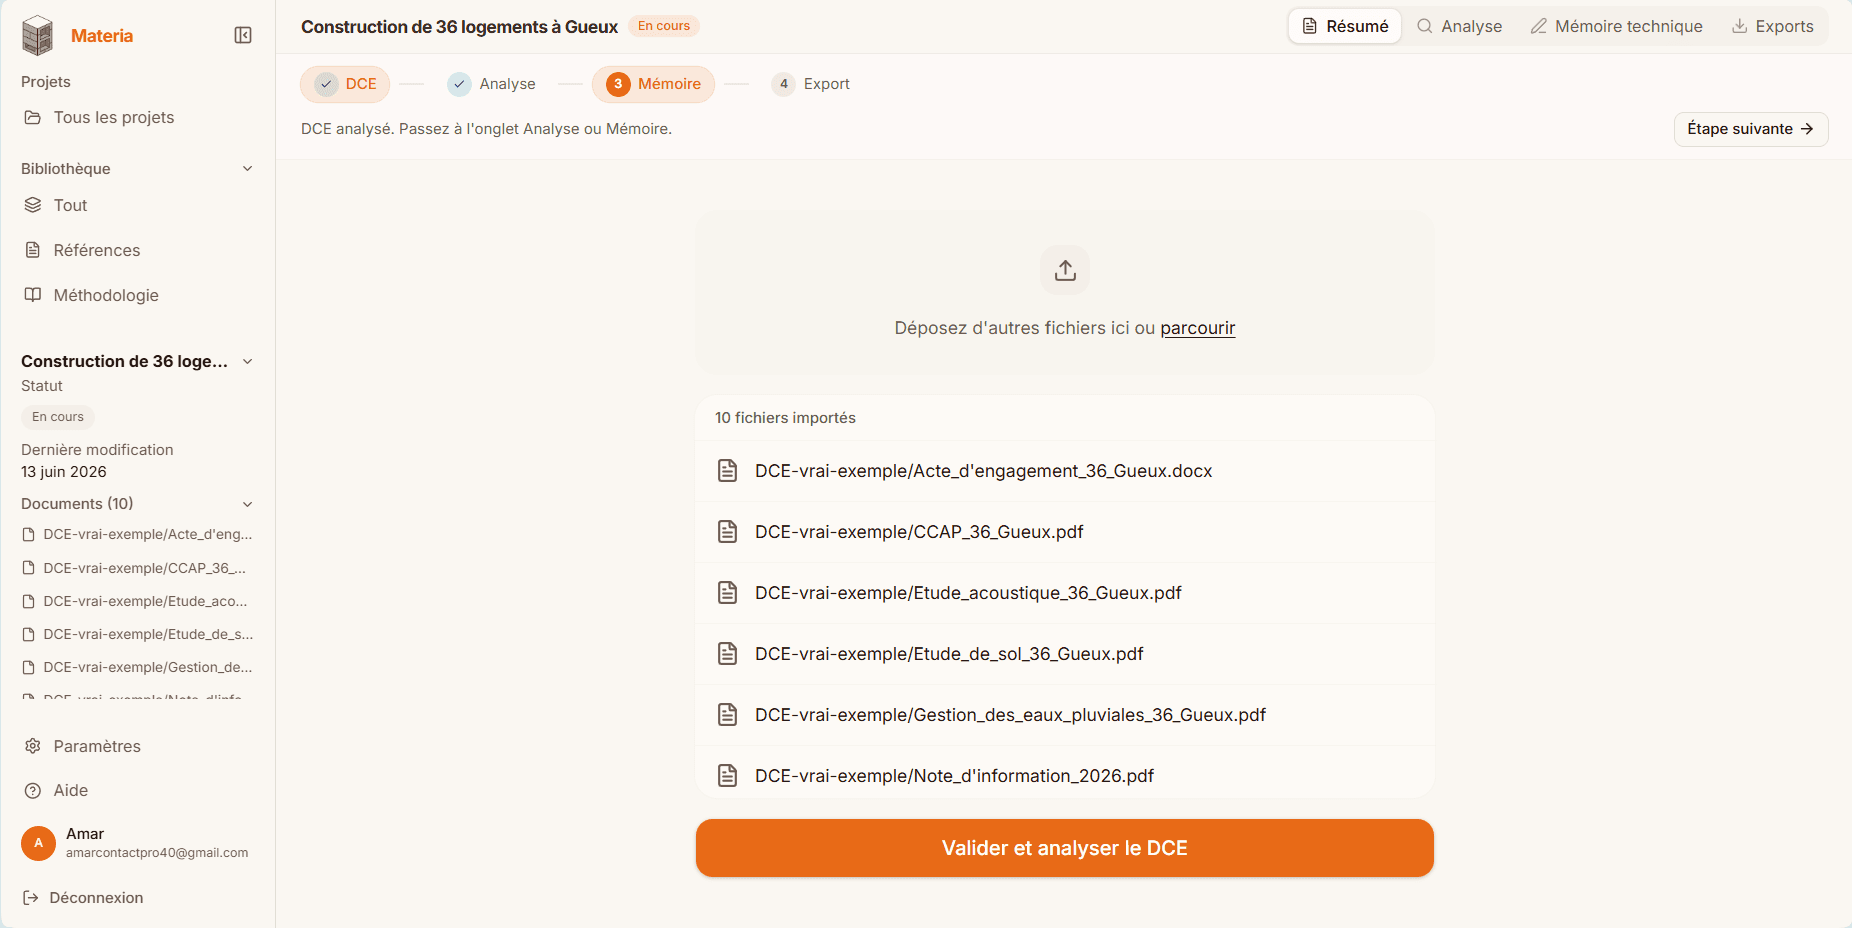Open Méthodologie book icon
Viewport: 1852px width, 928px height.
point(33,295)
